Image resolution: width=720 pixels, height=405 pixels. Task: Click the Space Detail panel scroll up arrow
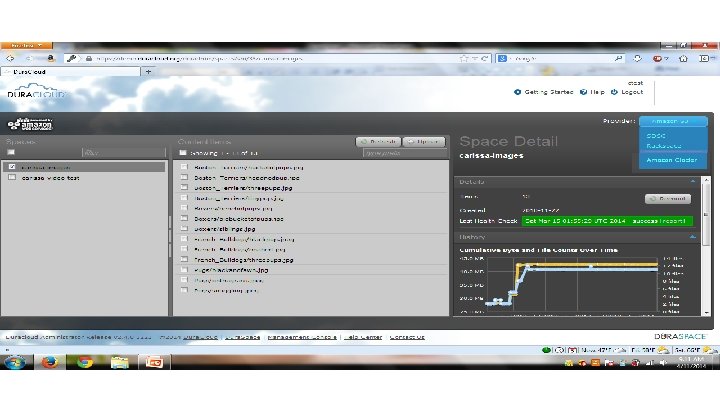706,180
